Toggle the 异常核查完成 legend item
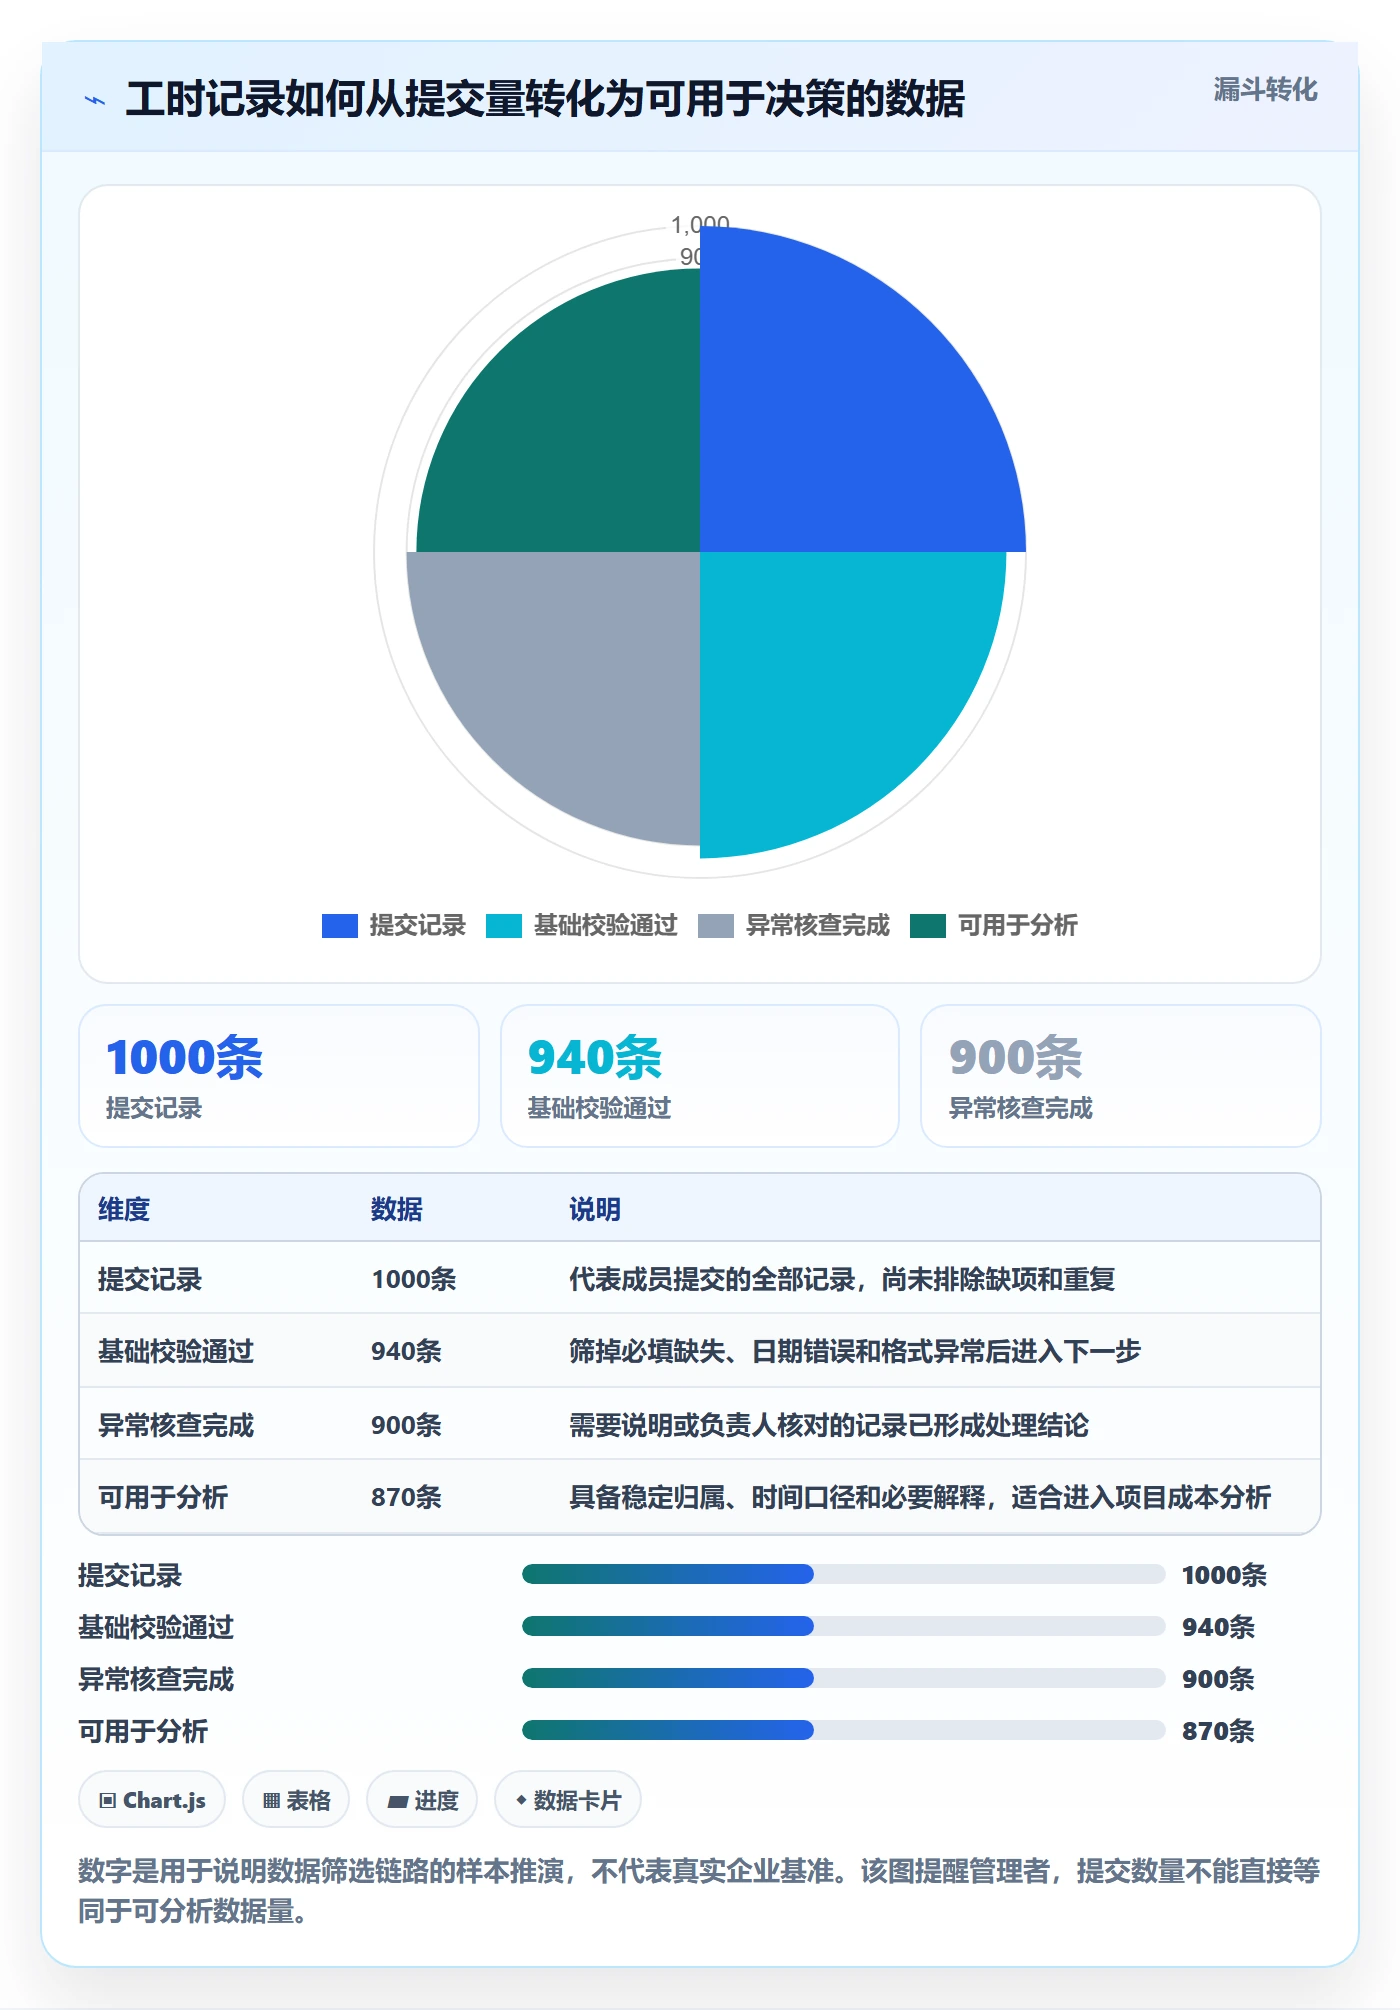The image size is (1400, 2010). (x=794, y=925)
